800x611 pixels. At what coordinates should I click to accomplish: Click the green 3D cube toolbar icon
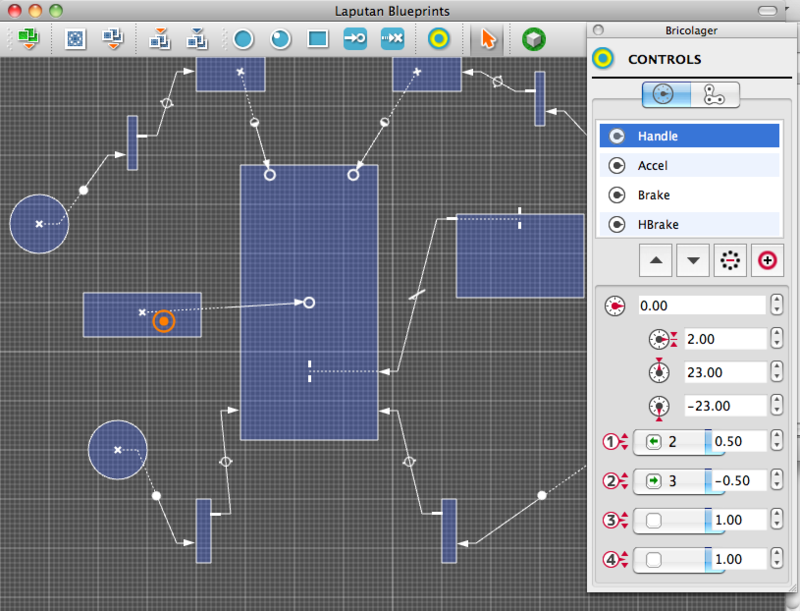534,39
